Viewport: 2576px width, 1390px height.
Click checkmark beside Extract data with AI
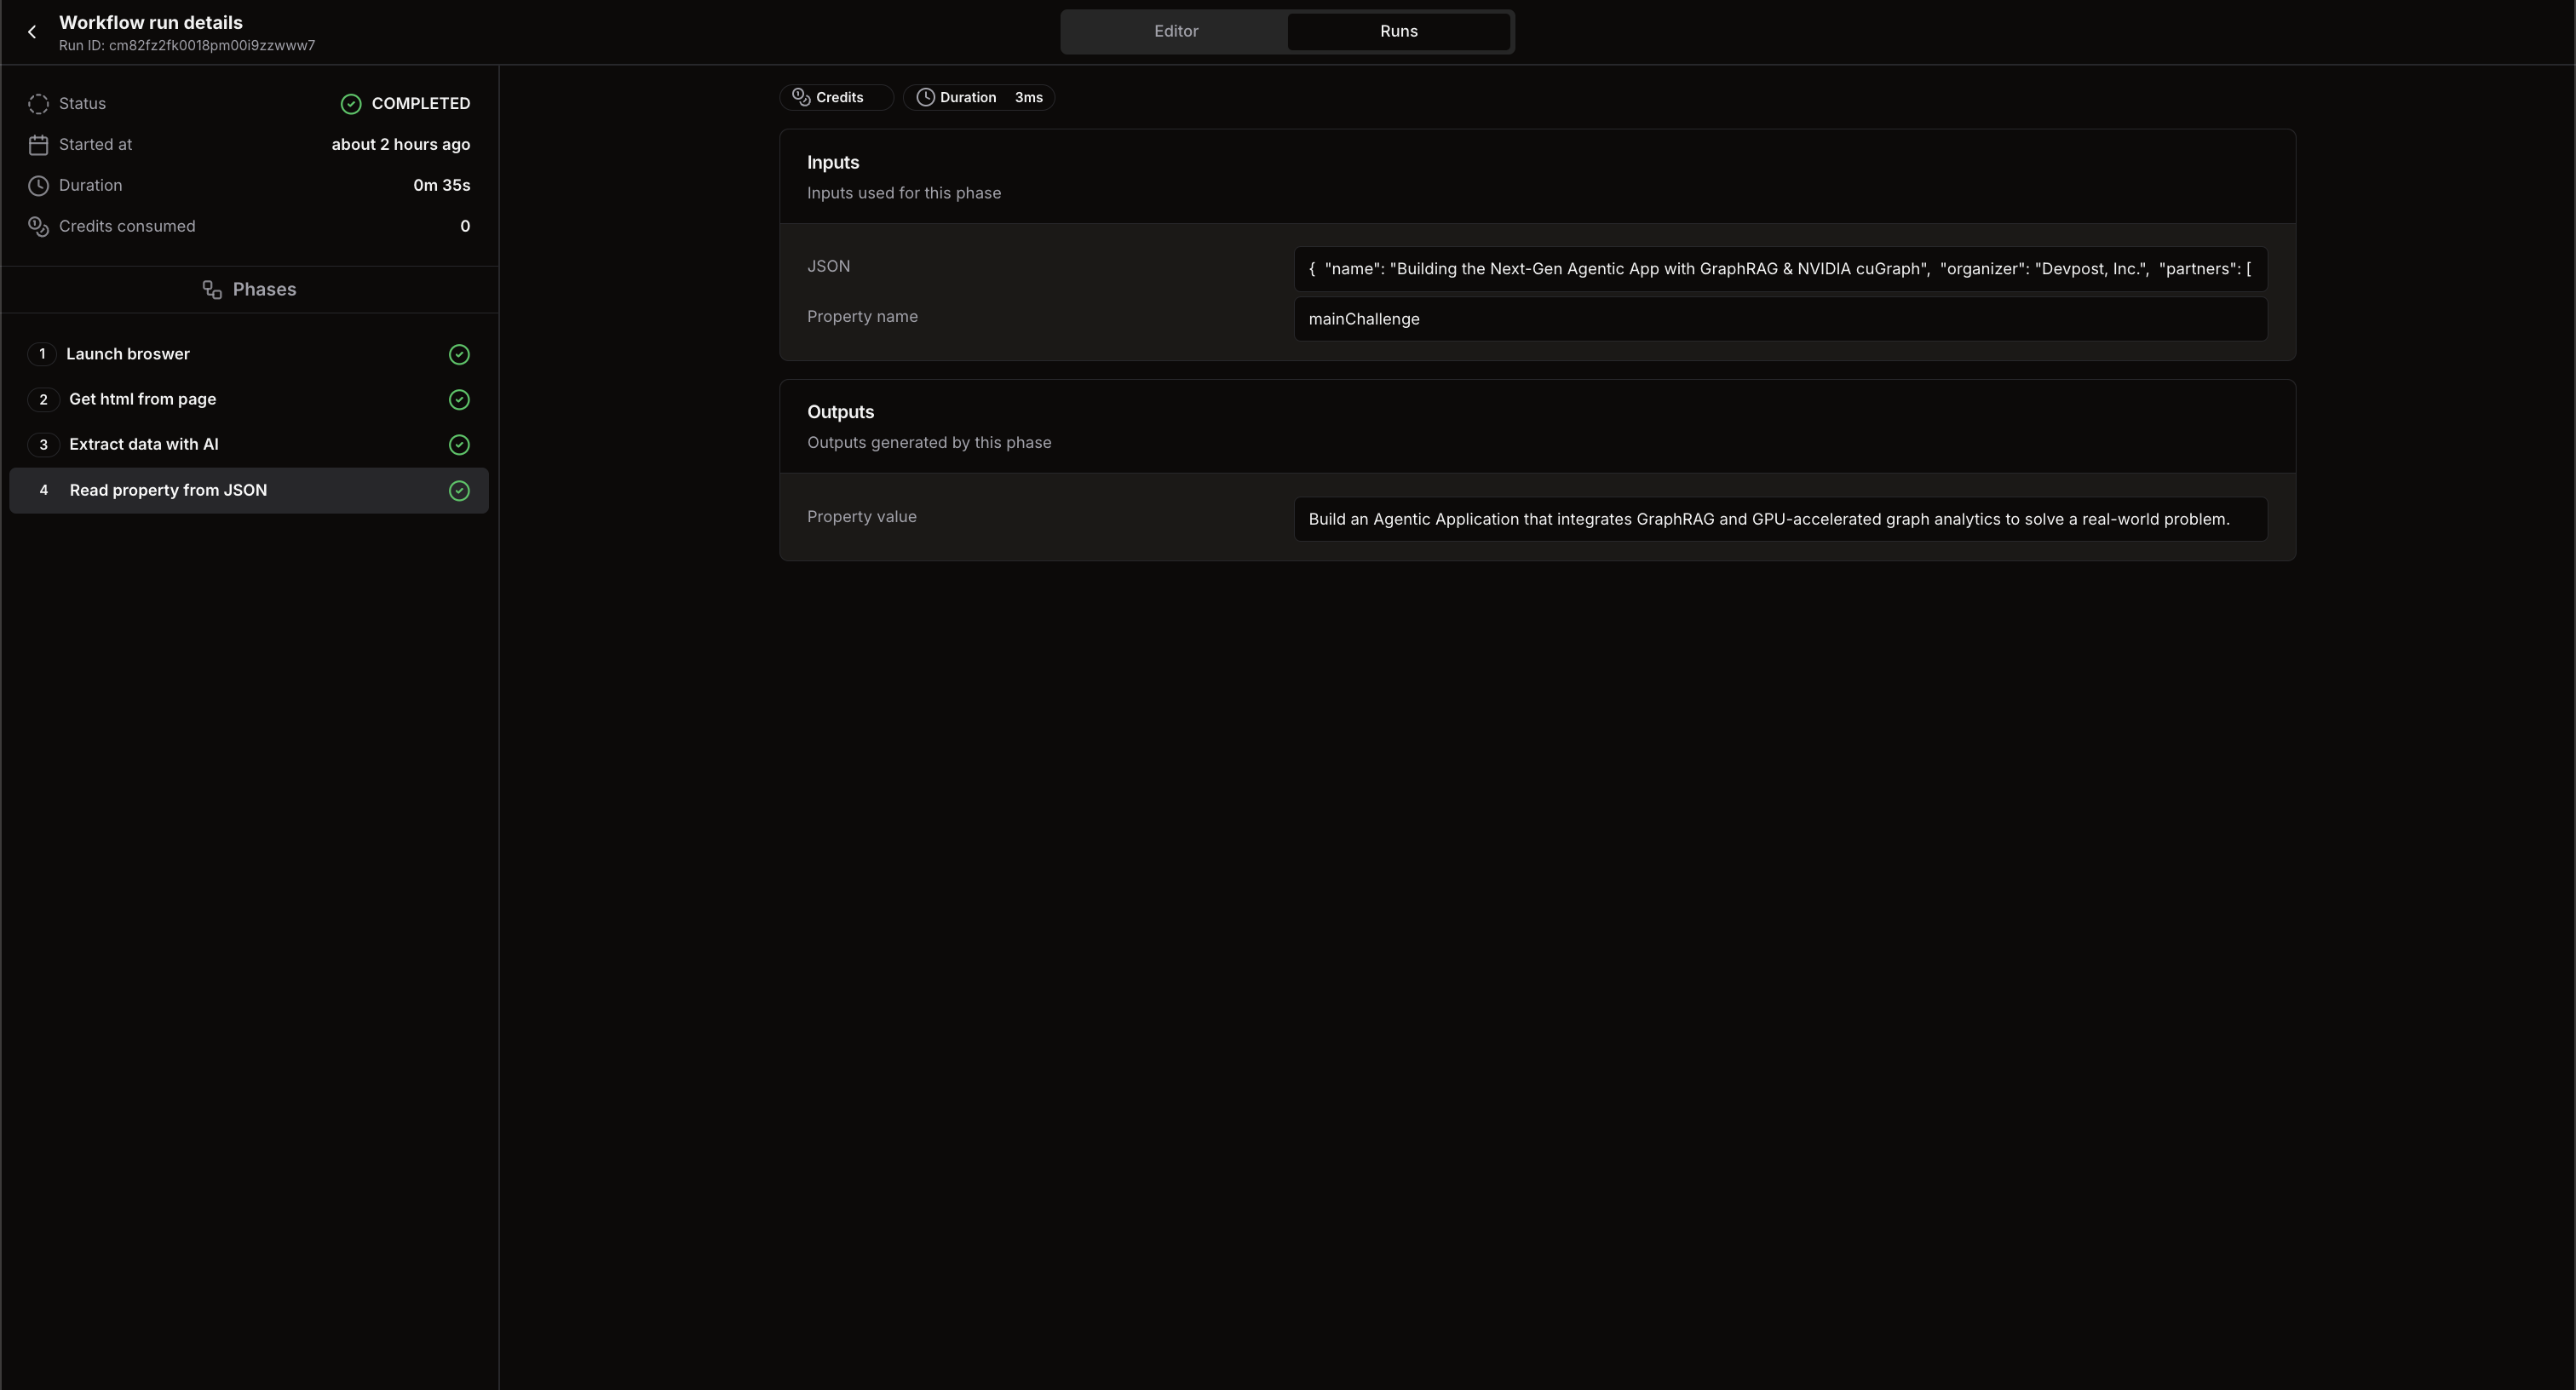coord(458,445)
